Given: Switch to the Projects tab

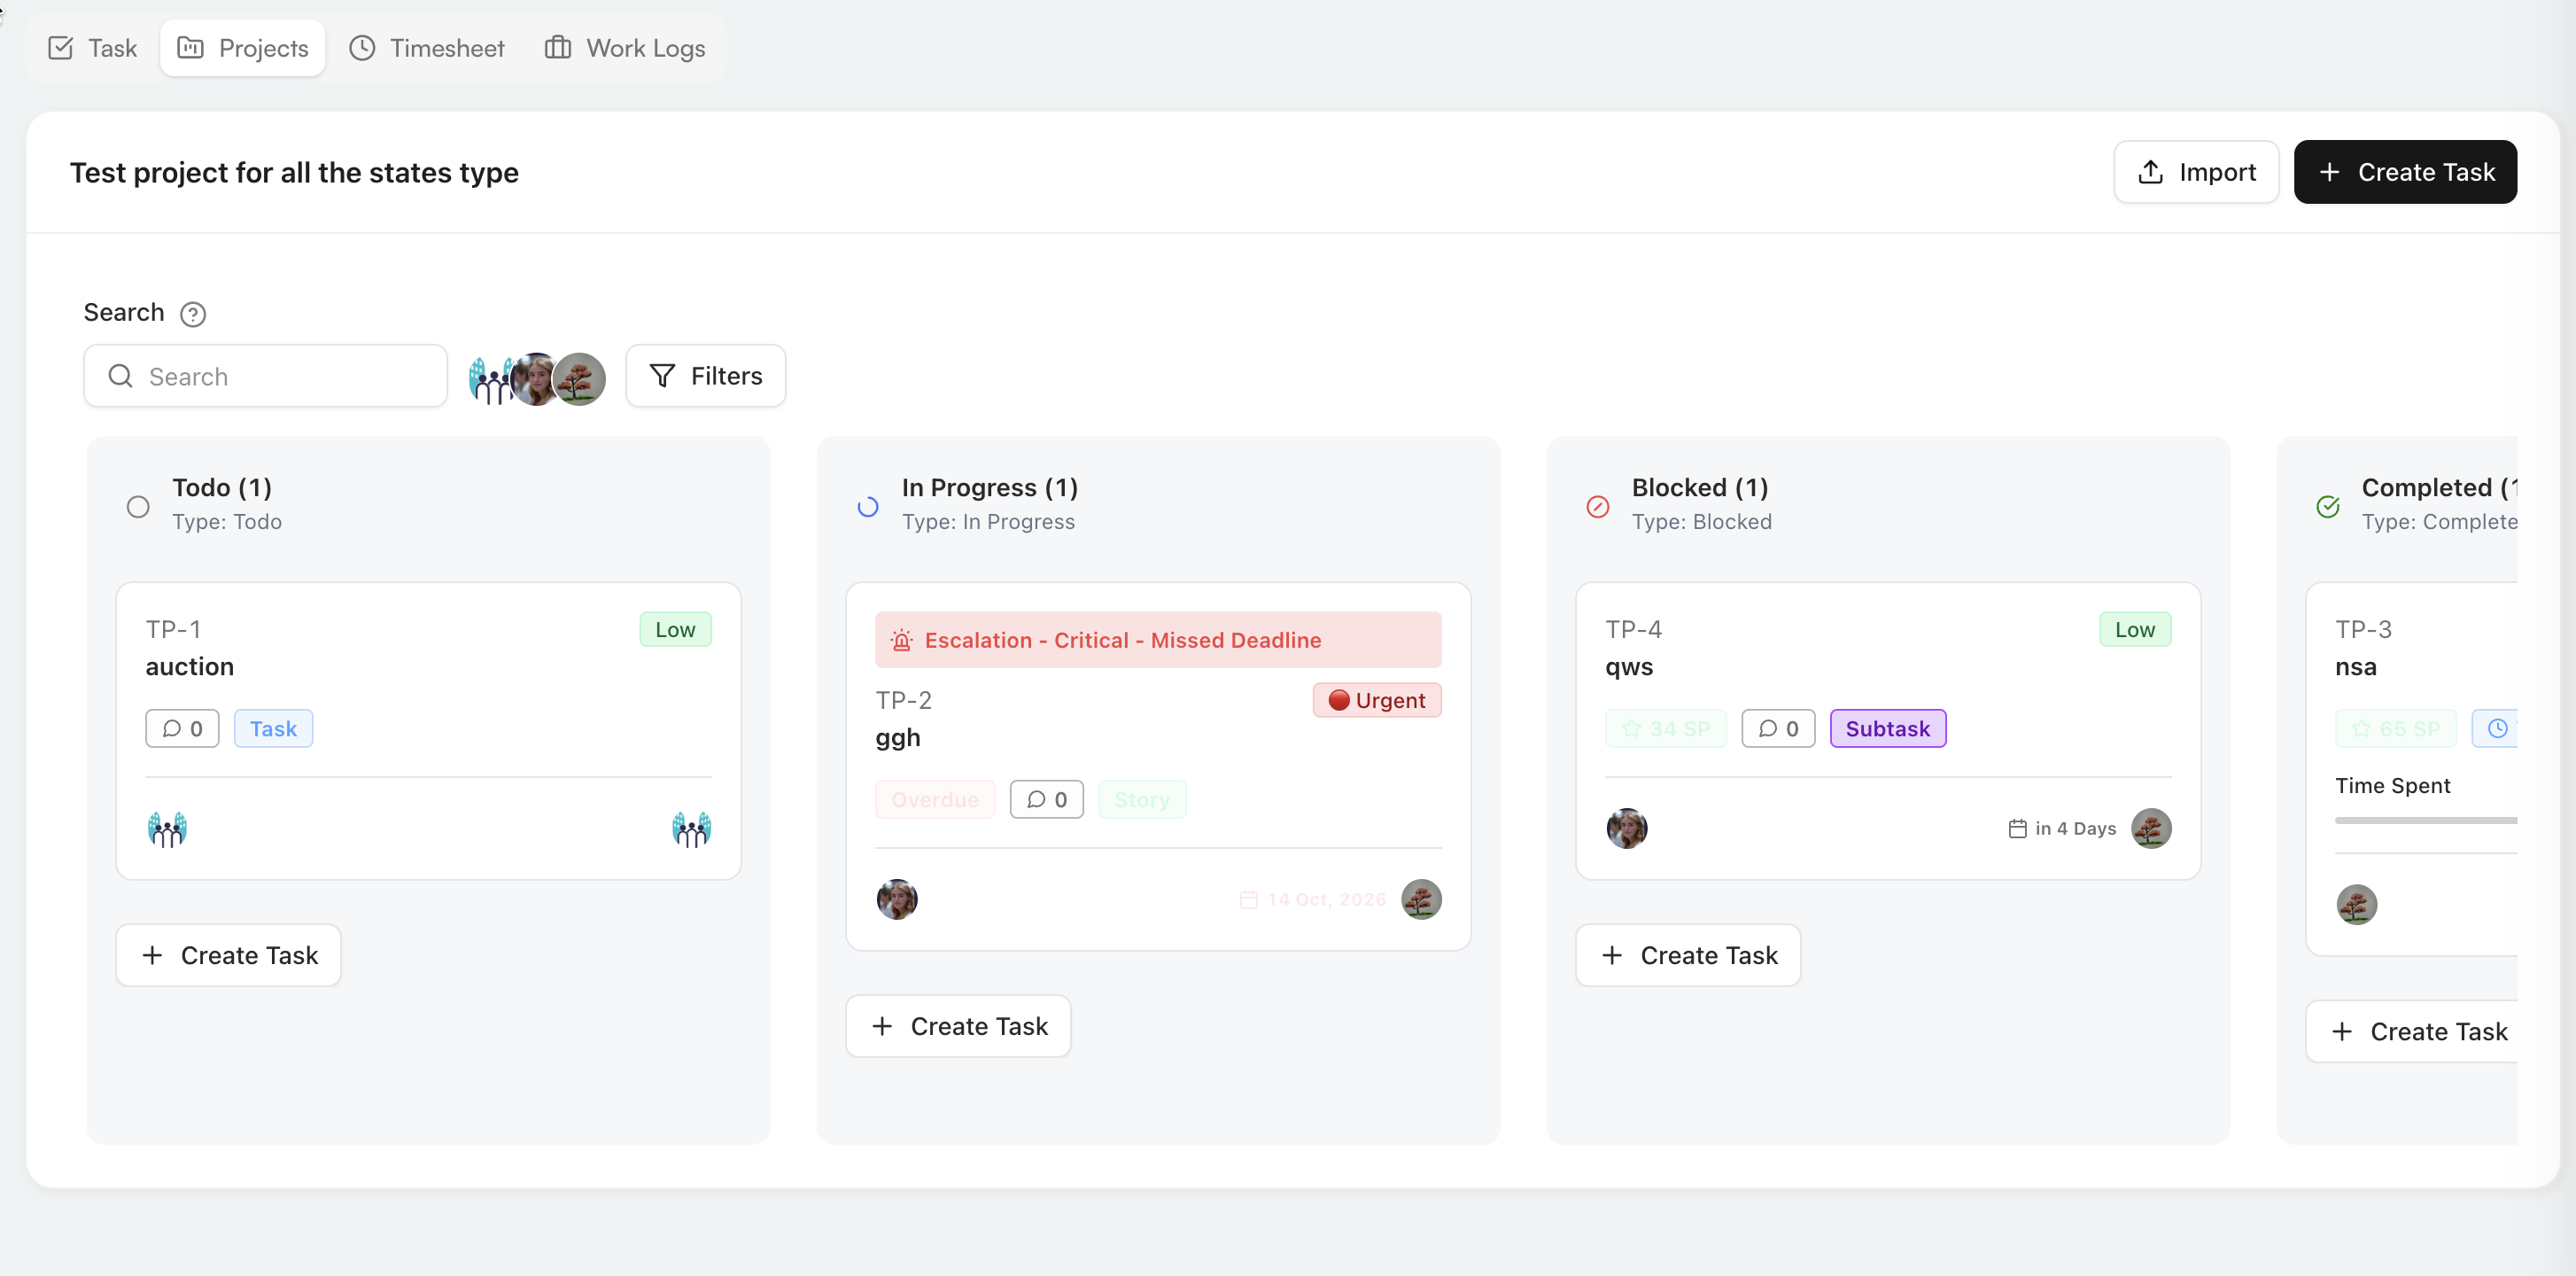Looking at the screenshot, I should [242, 48].
